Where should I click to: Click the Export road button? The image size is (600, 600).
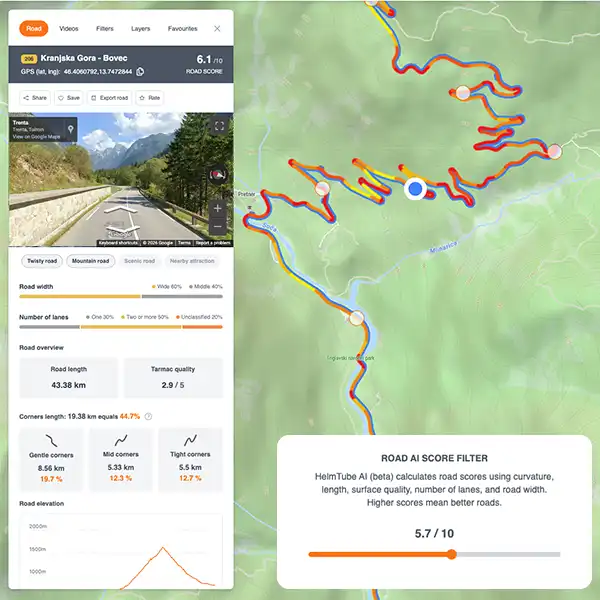(110, 98)
